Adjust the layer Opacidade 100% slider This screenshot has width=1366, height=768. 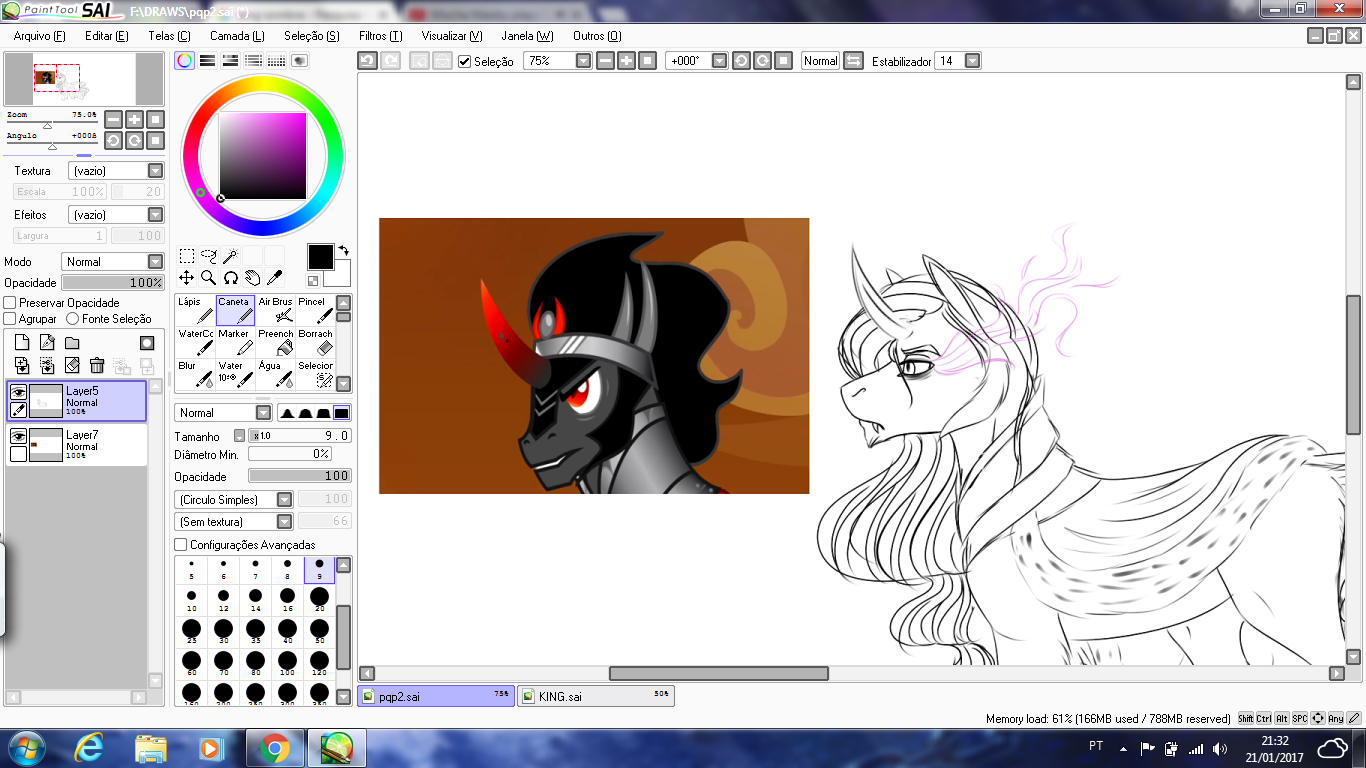(112, 283)
